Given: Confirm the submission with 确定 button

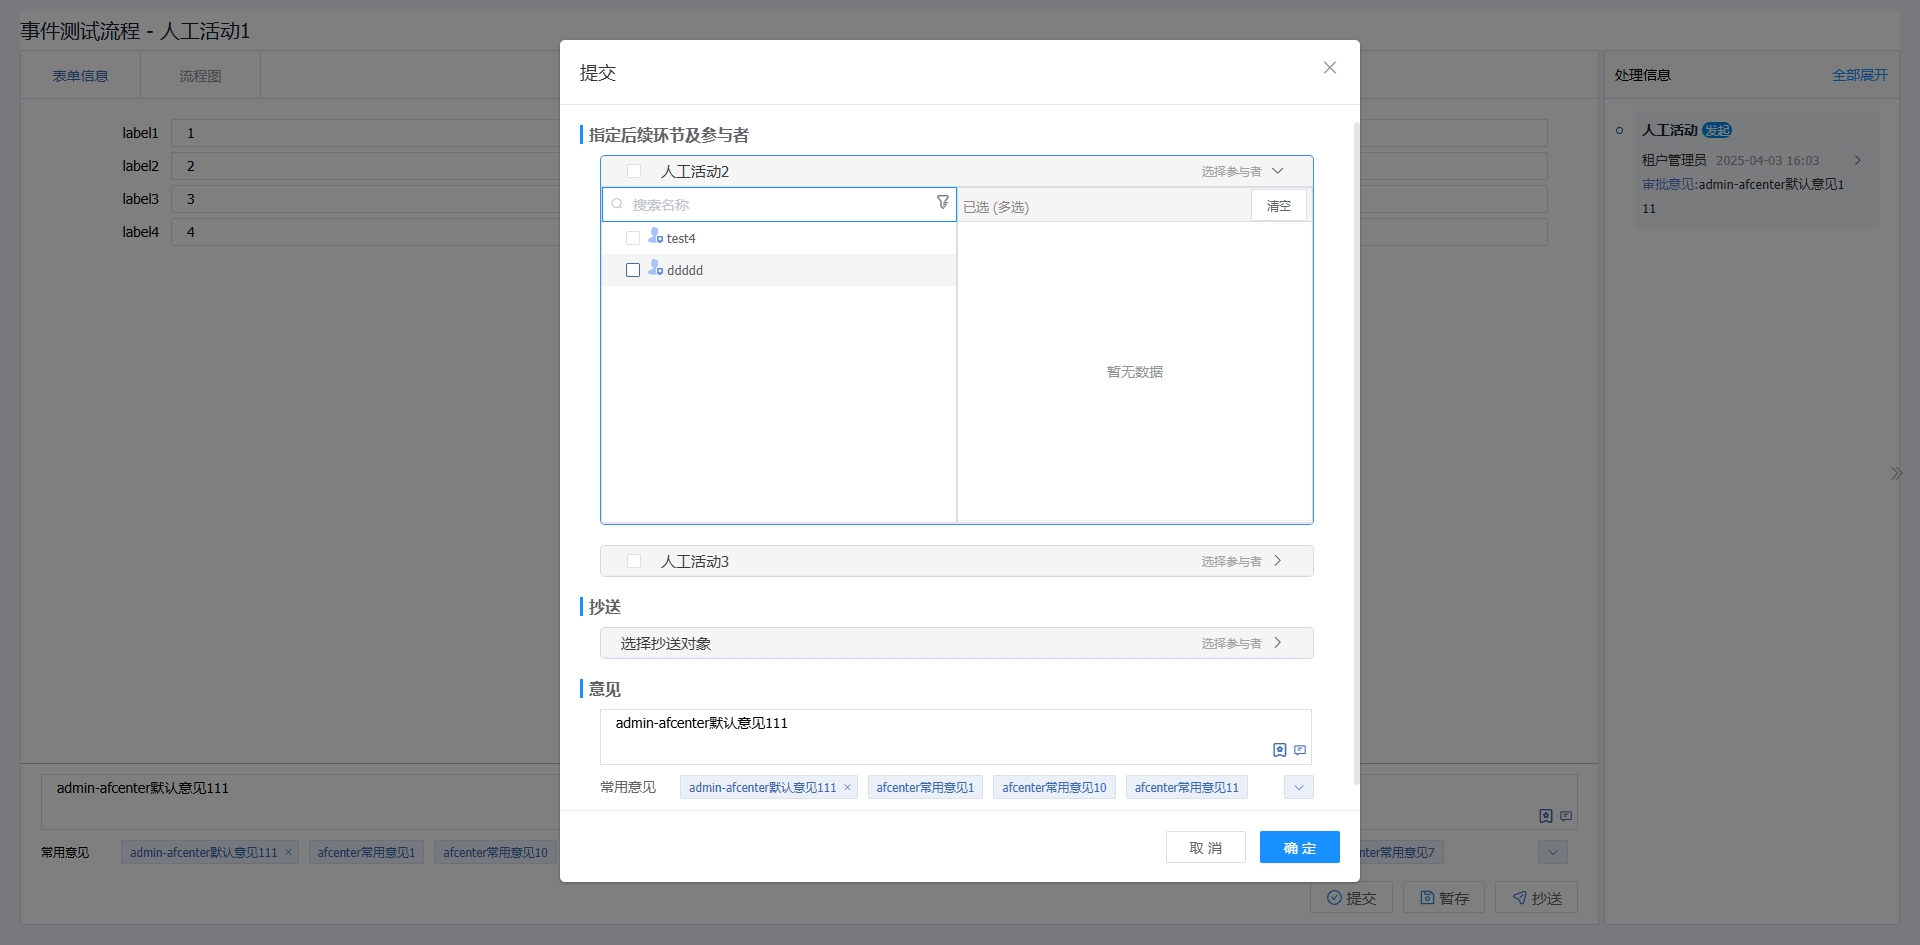Looking at the screenshot, I should click(1299, 847).
